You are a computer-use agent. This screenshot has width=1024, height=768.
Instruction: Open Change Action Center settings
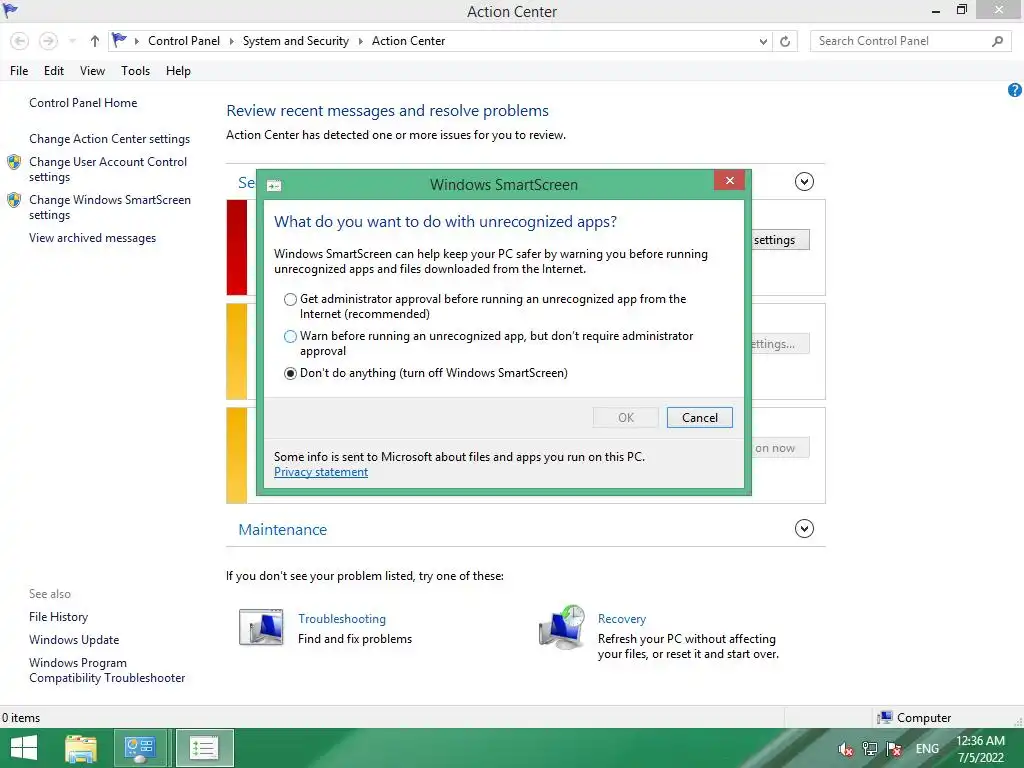(x=109, y=138)
